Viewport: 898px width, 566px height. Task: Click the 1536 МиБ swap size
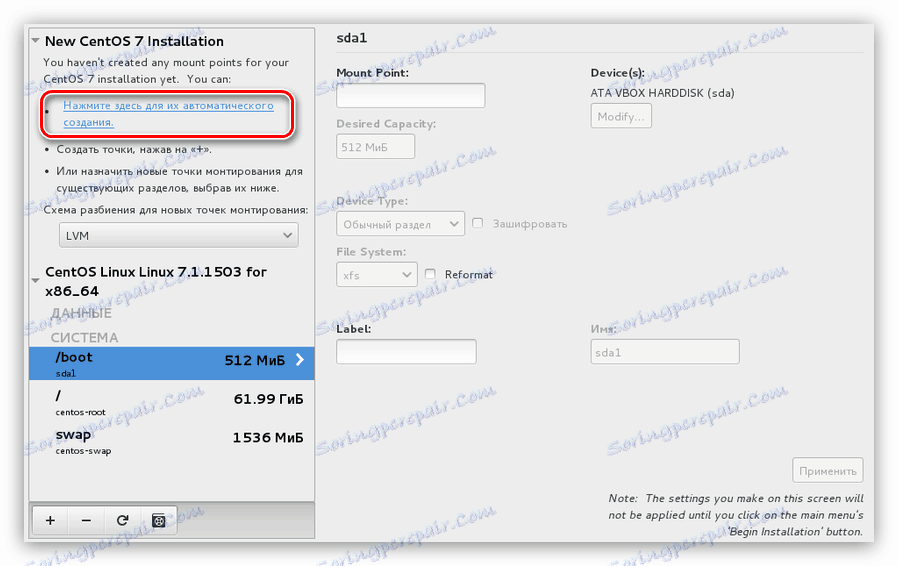coord(268,438)
